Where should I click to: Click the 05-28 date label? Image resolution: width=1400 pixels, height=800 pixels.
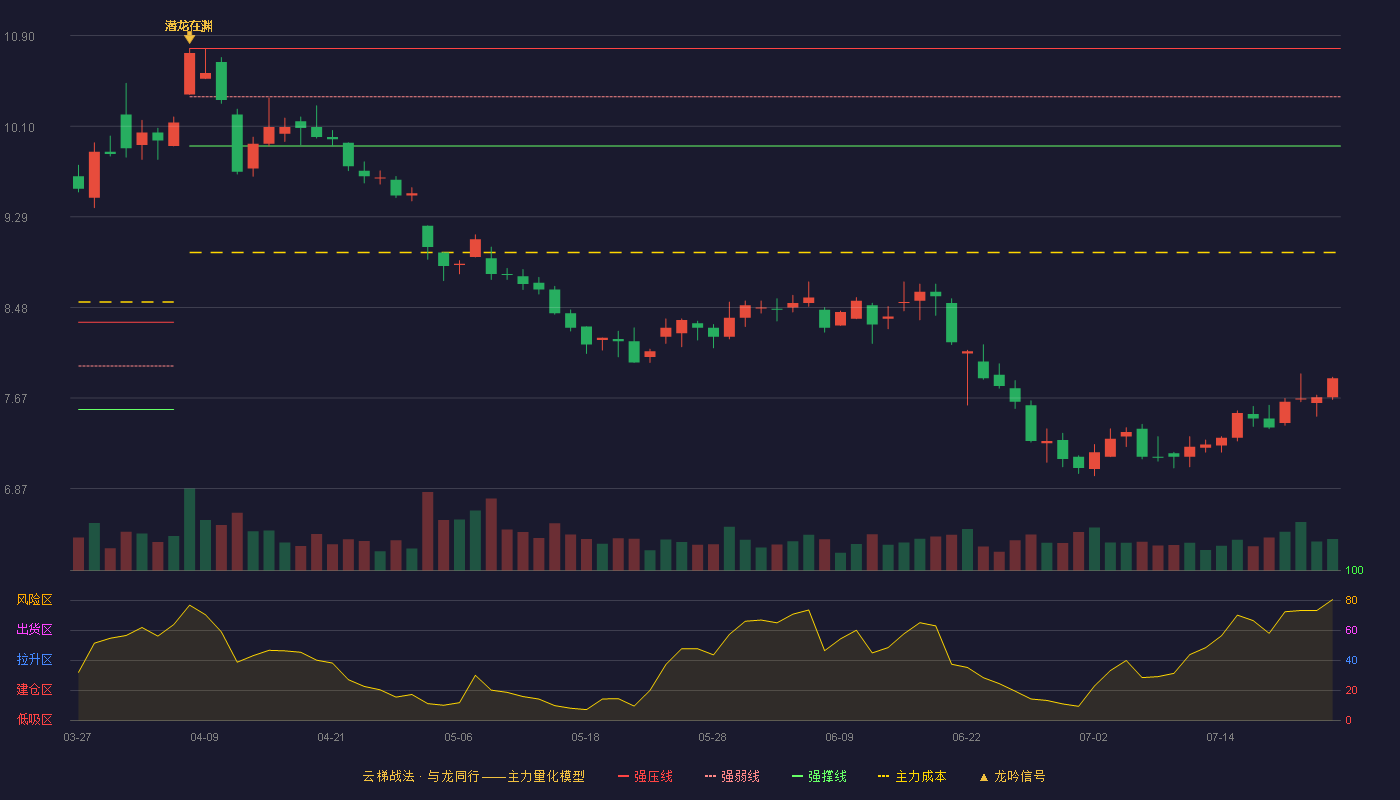[x=712, y=737]
